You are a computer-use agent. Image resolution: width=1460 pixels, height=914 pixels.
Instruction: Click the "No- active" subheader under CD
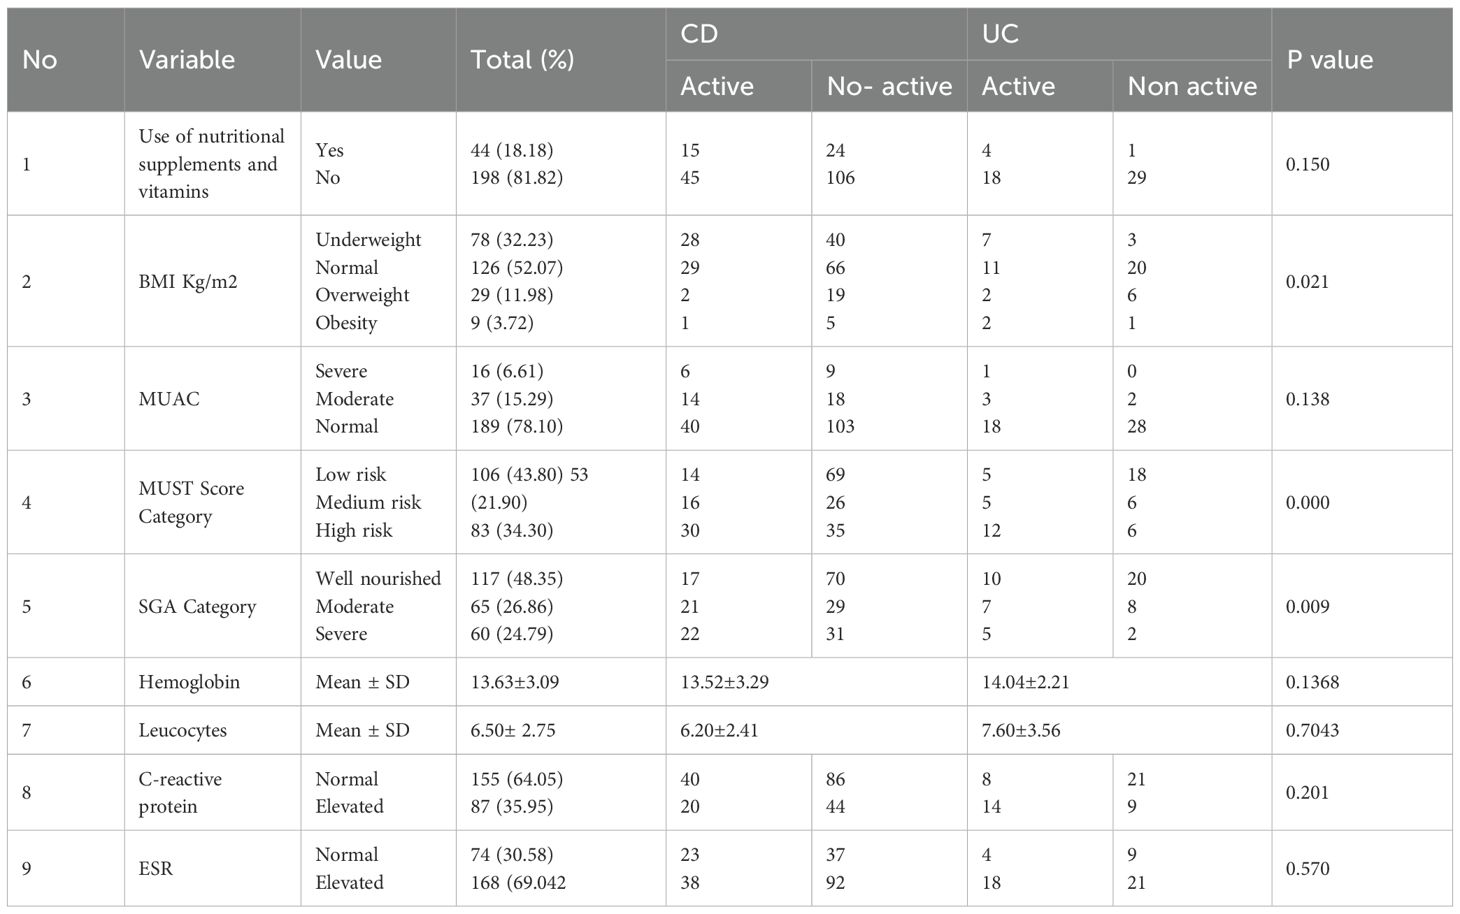point(889,86)
